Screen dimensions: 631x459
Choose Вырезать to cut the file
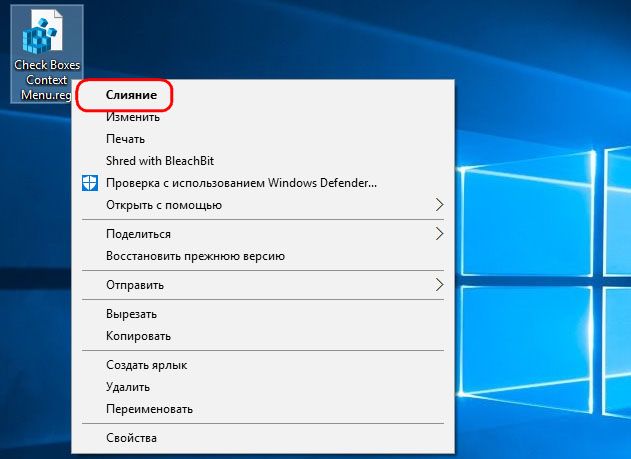click(263, 314)
